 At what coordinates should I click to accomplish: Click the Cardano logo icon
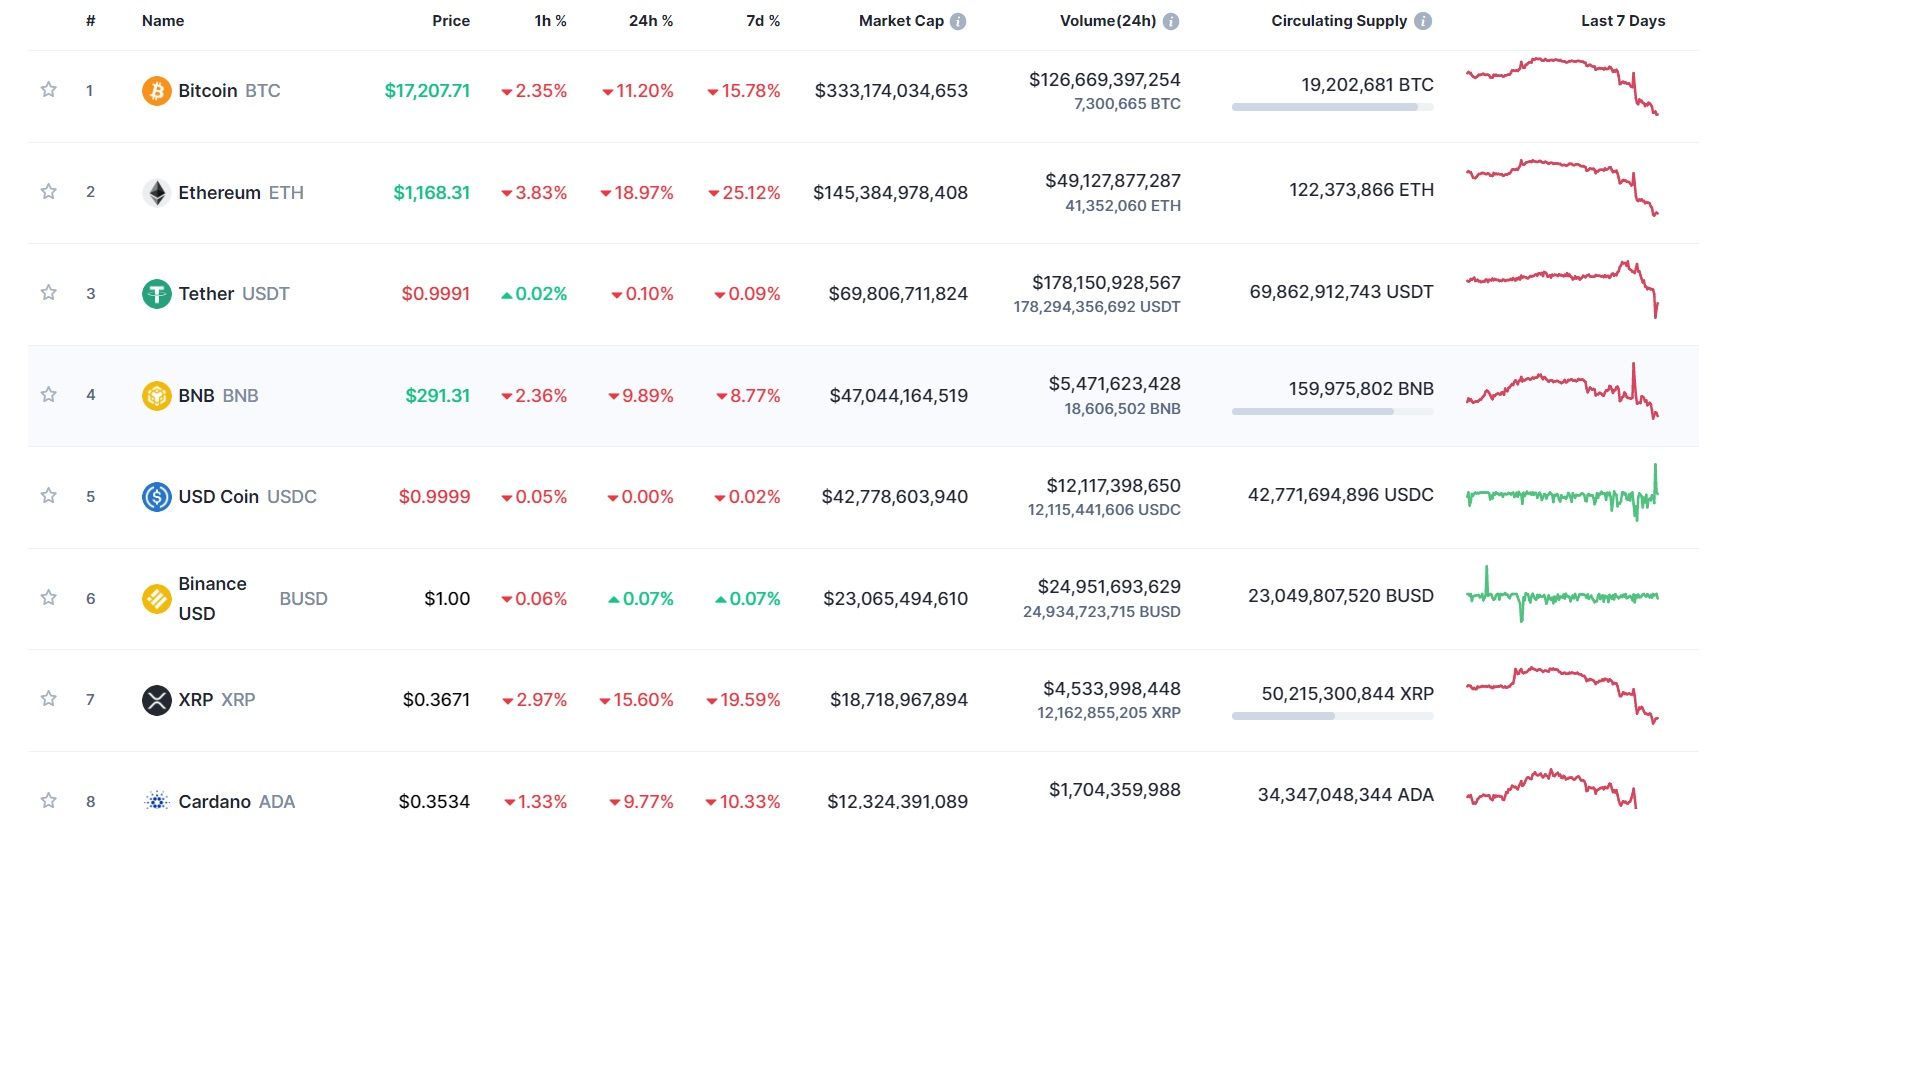pos(156,801)
